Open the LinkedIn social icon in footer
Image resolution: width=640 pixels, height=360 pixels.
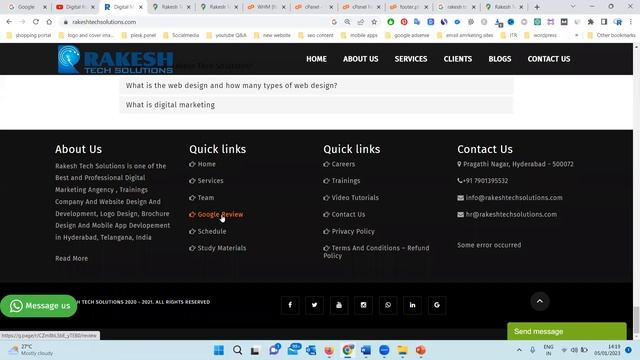[412, 305]
